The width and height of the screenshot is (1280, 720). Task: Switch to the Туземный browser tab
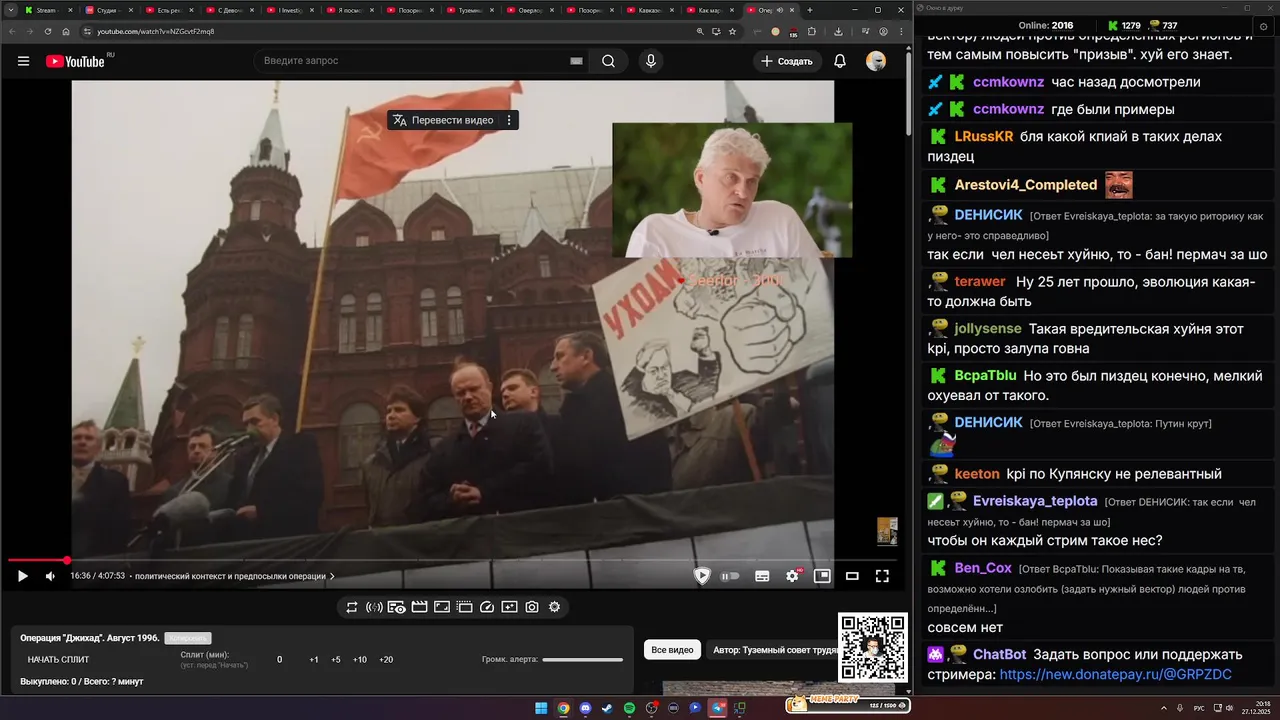[x=471, y=10]
